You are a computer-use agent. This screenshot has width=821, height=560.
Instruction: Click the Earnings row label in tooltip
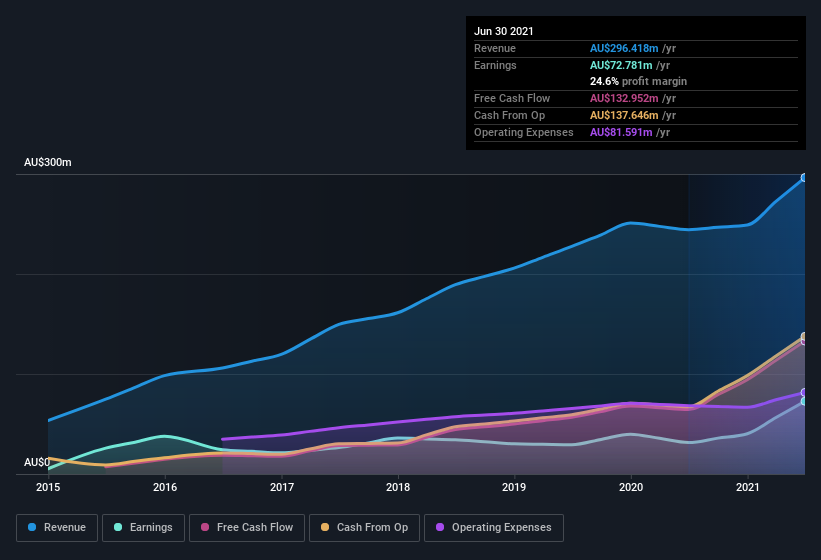tap(495, 65)
